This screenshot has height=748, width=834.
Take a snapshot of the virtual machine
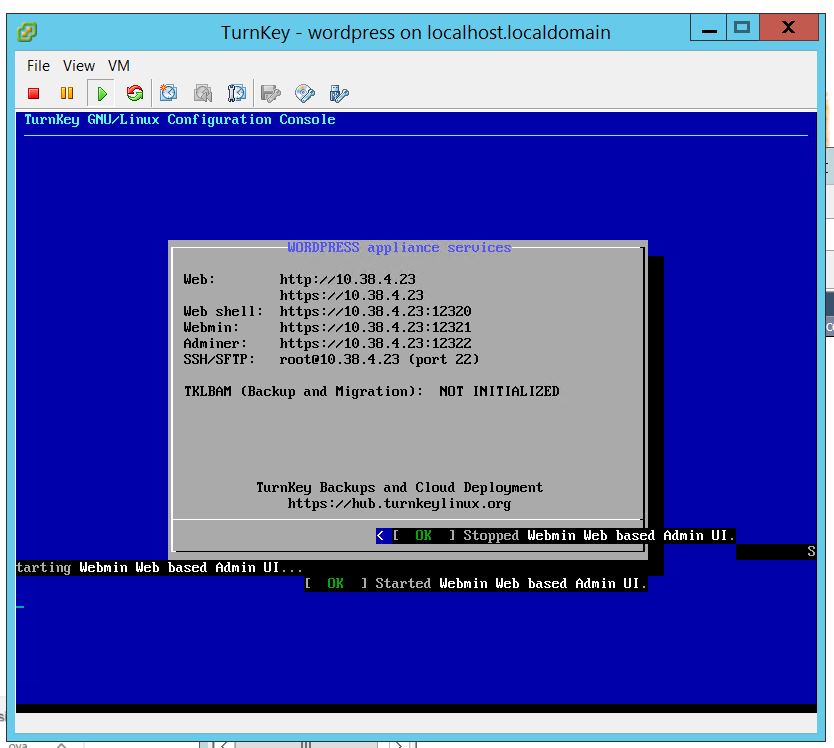[169, 94]
